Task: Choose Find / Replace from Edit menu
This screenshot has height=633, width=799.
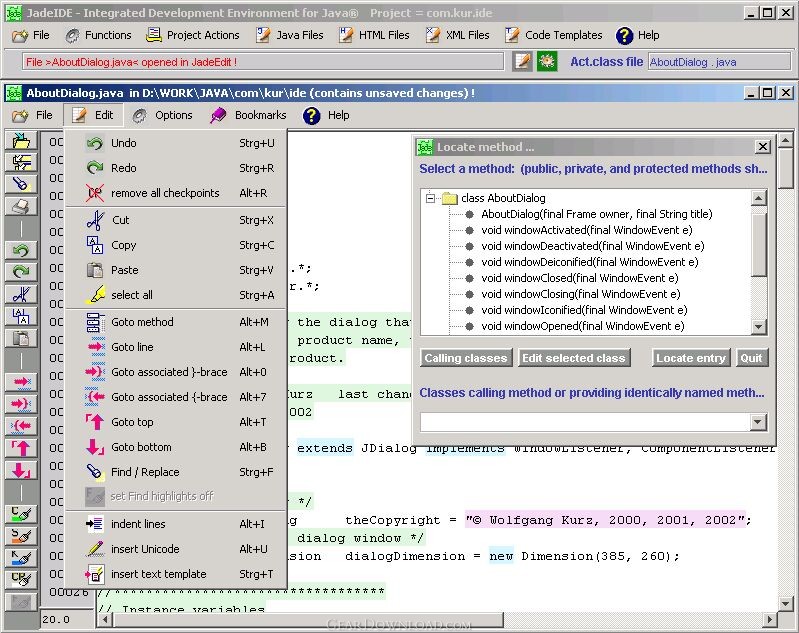Action: pyautogui.click(x=176, y=472)
